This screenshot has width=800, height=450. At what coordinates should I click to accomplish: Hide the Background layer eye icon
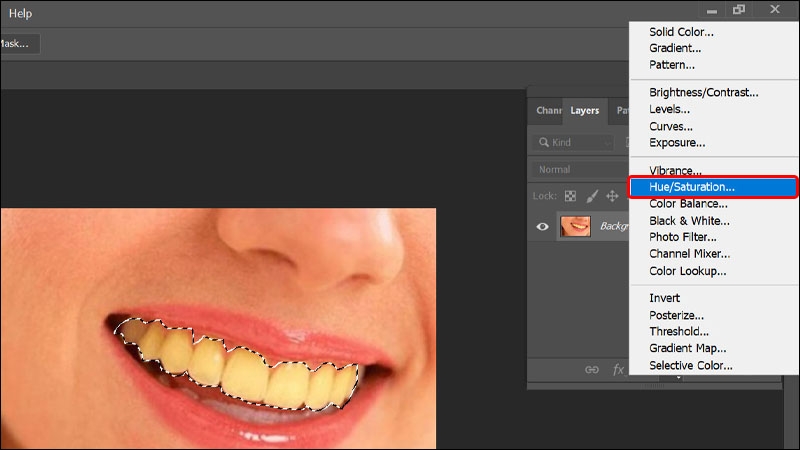coord(542,227)
